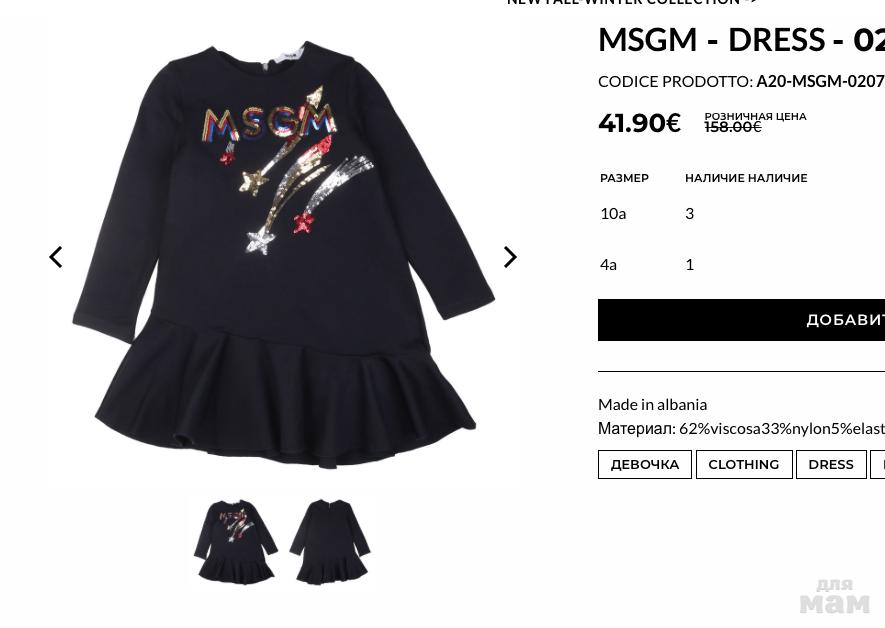This screenshot has height=628, width=885.
Task: Show previous product image with left arrow
Action: tap(55, 257)
